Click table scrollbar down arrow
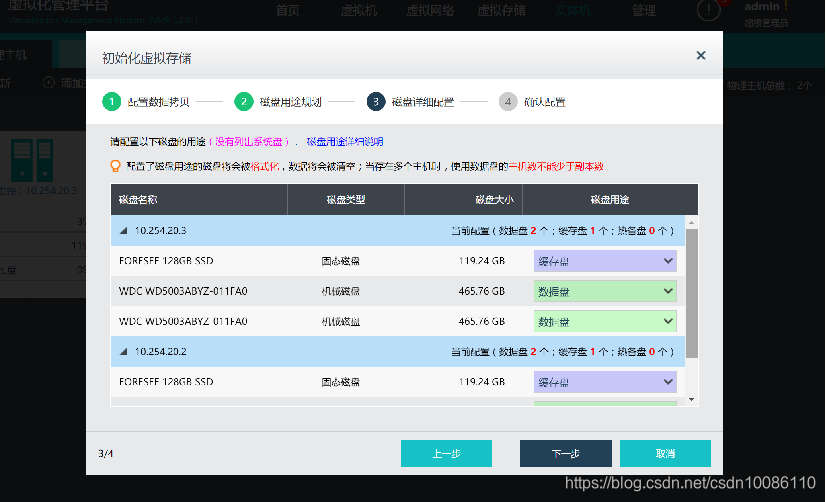This screenshot has width=826, height=502. pos(692,400)
